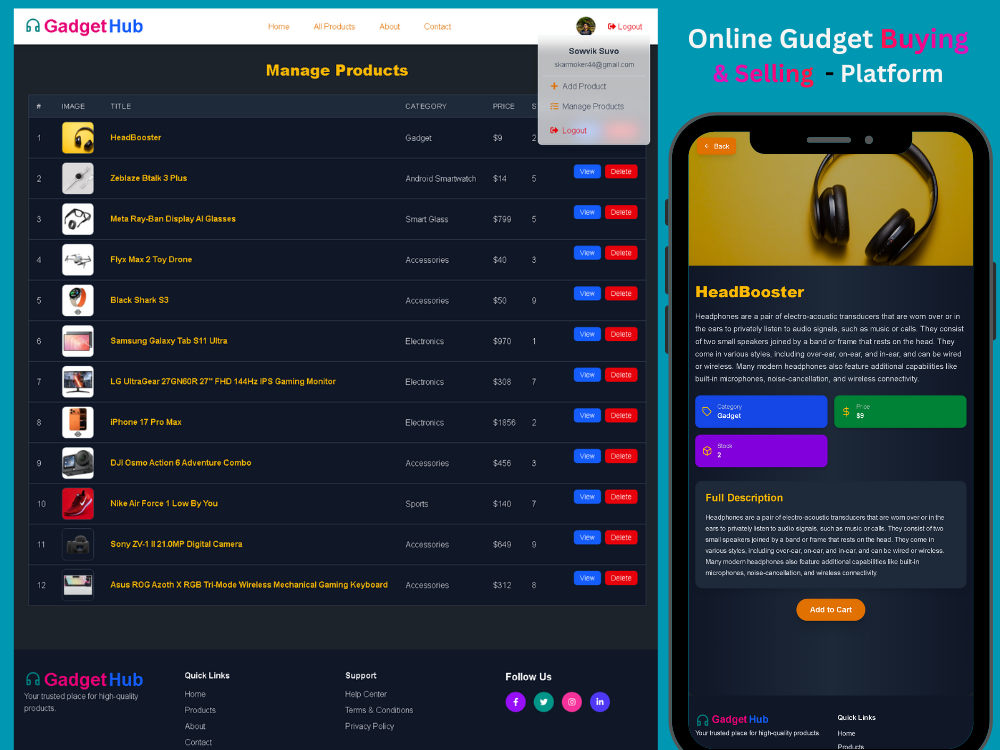Delete Sony ZV-1 II Digital Camera
This screenshot has width=1000, height=750.
tap(621, 538)
